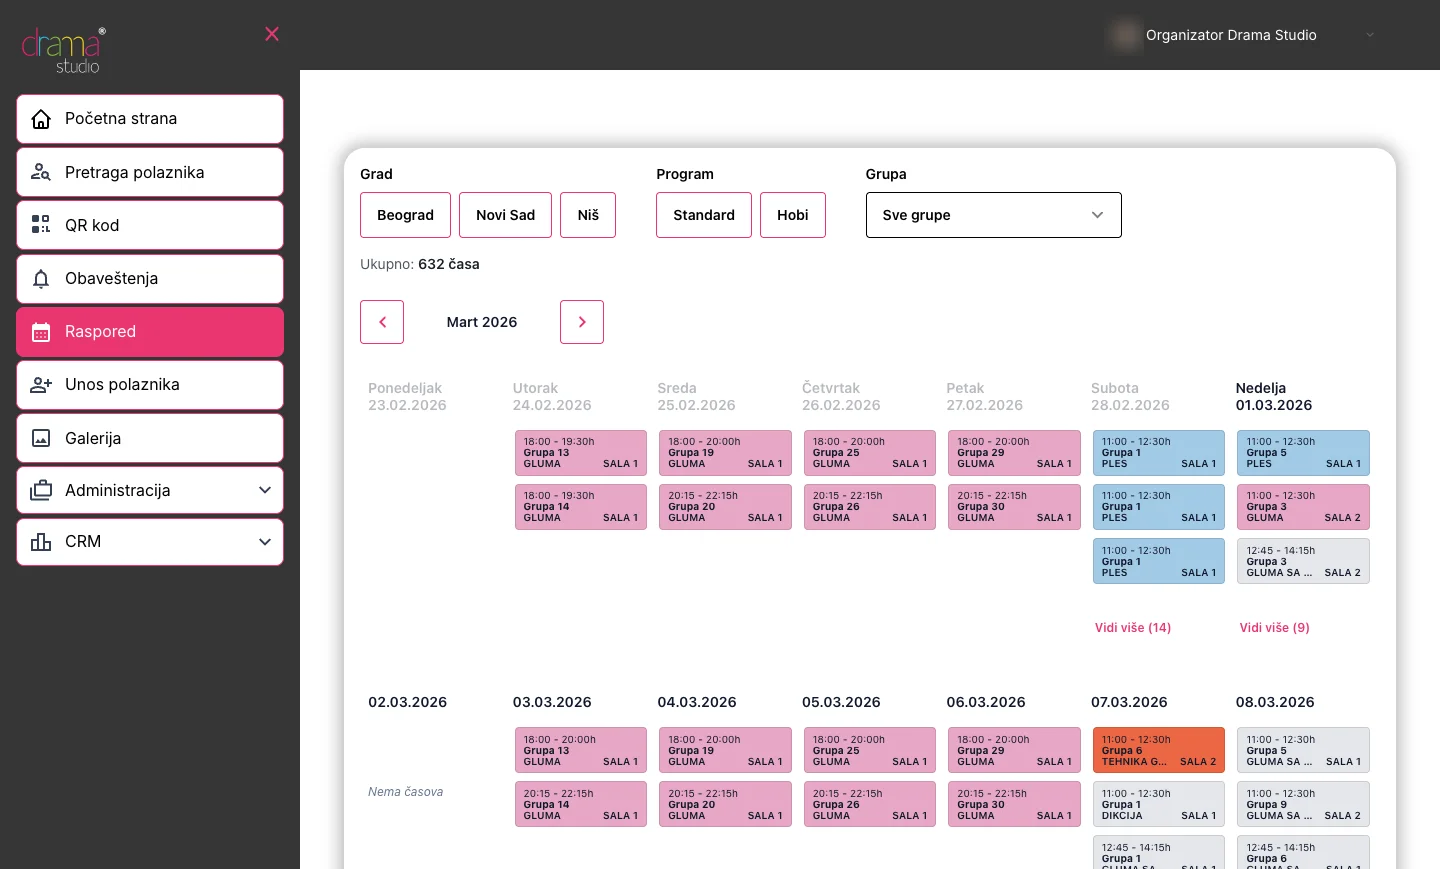Image resolution: width=1440 pixels, height=869 pixels.
Task: Toggle the Standard program filter
Action: [x=704, y=215]
